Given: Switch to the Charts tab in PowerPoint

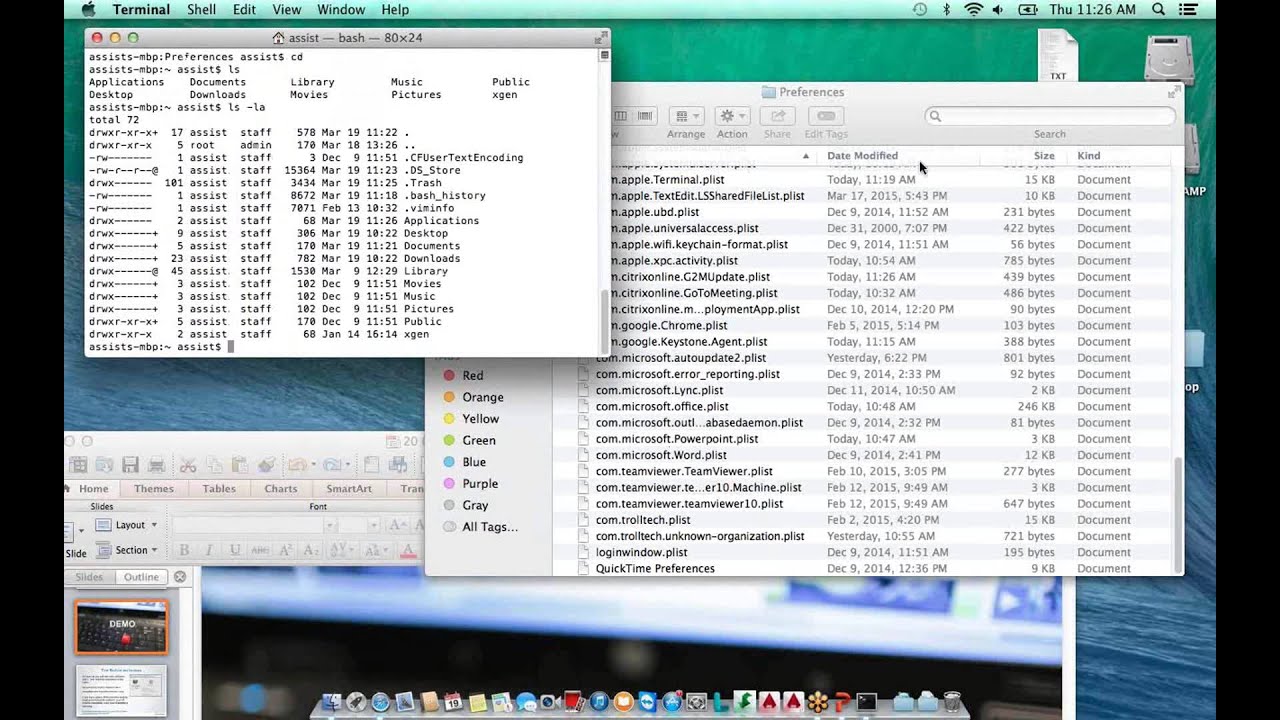Looking at the screenshot, I should coord(281,489).
